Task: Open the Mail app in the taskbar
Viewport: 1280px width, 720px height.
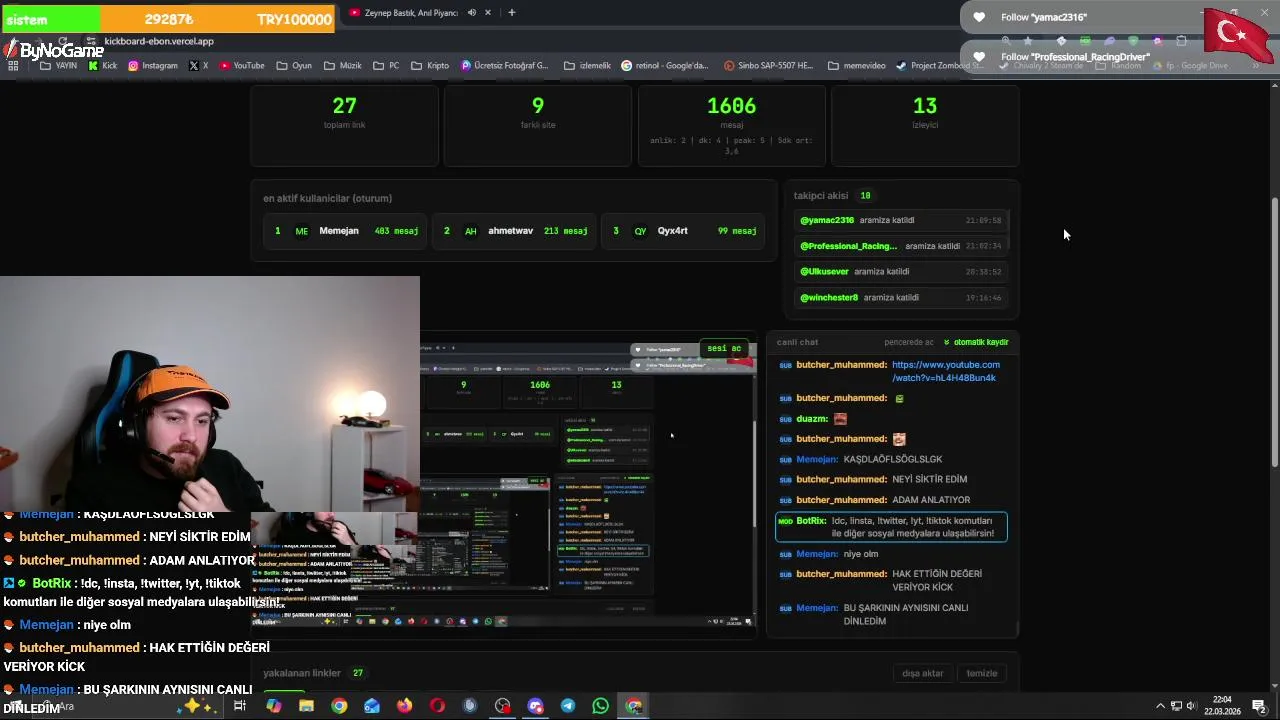Action: click(x=372, y=706)
